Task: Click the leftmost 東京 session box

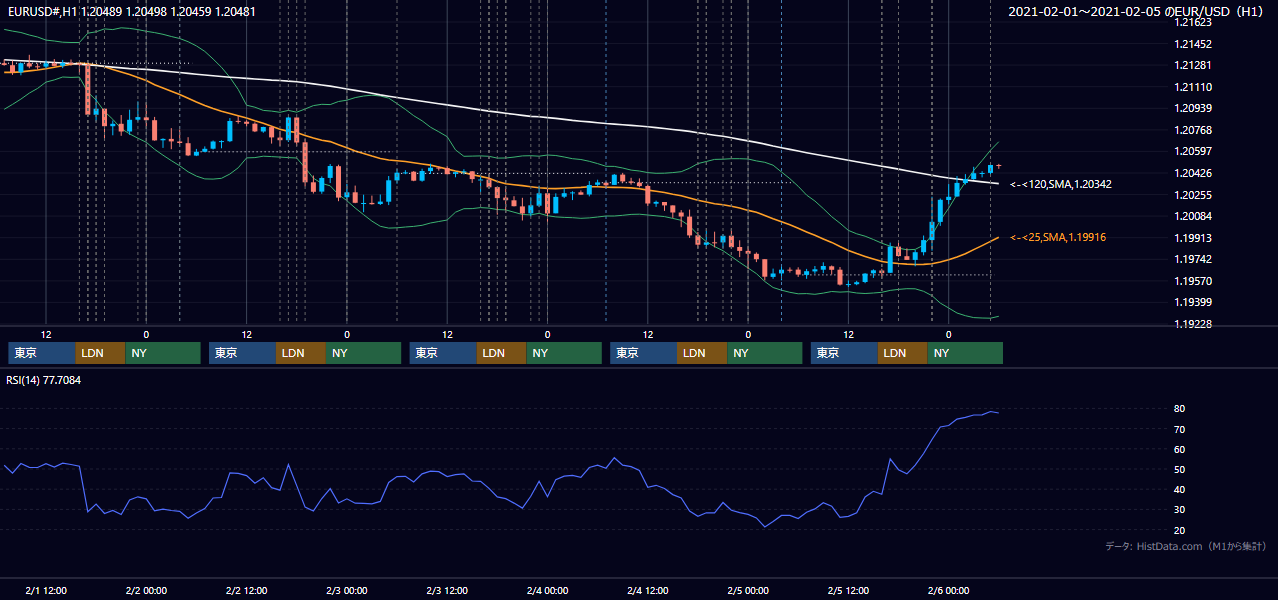Action: pyautogui.click(x=42, y=353)
